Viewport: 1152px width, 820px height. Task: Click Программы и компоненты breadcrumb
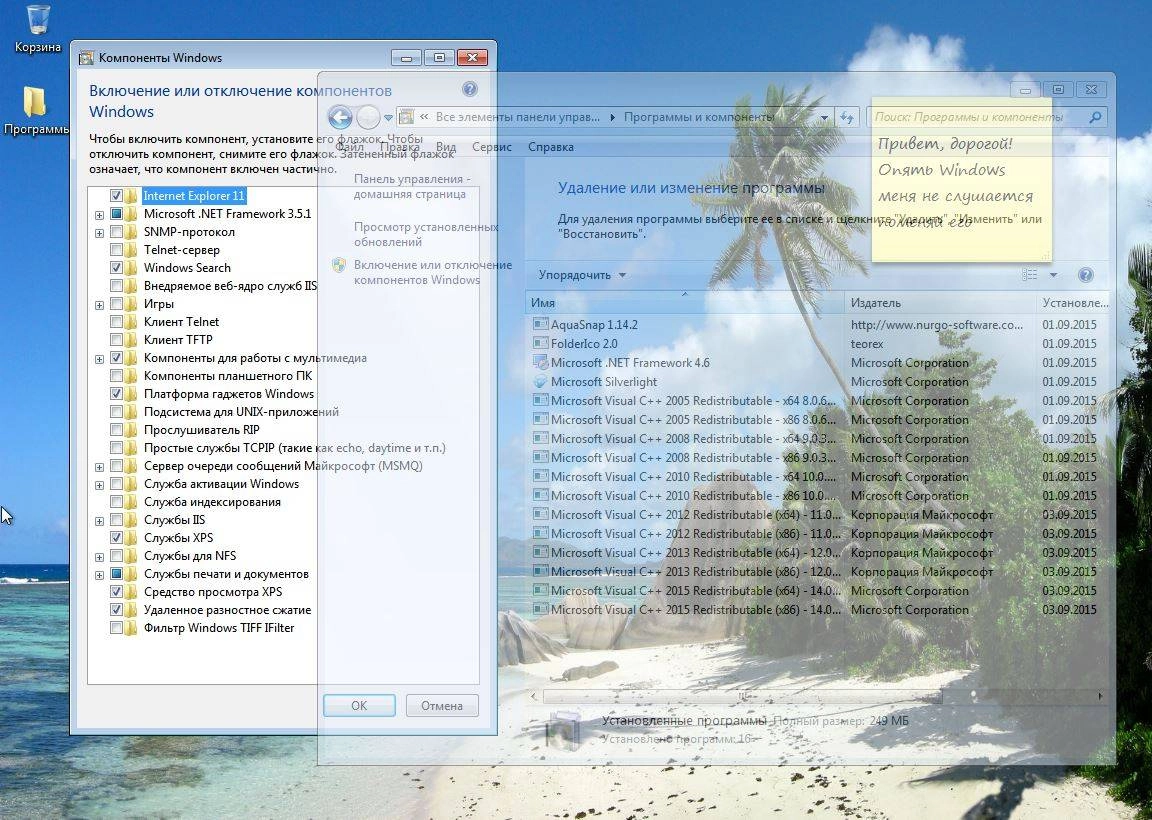[x=699, y=117]
